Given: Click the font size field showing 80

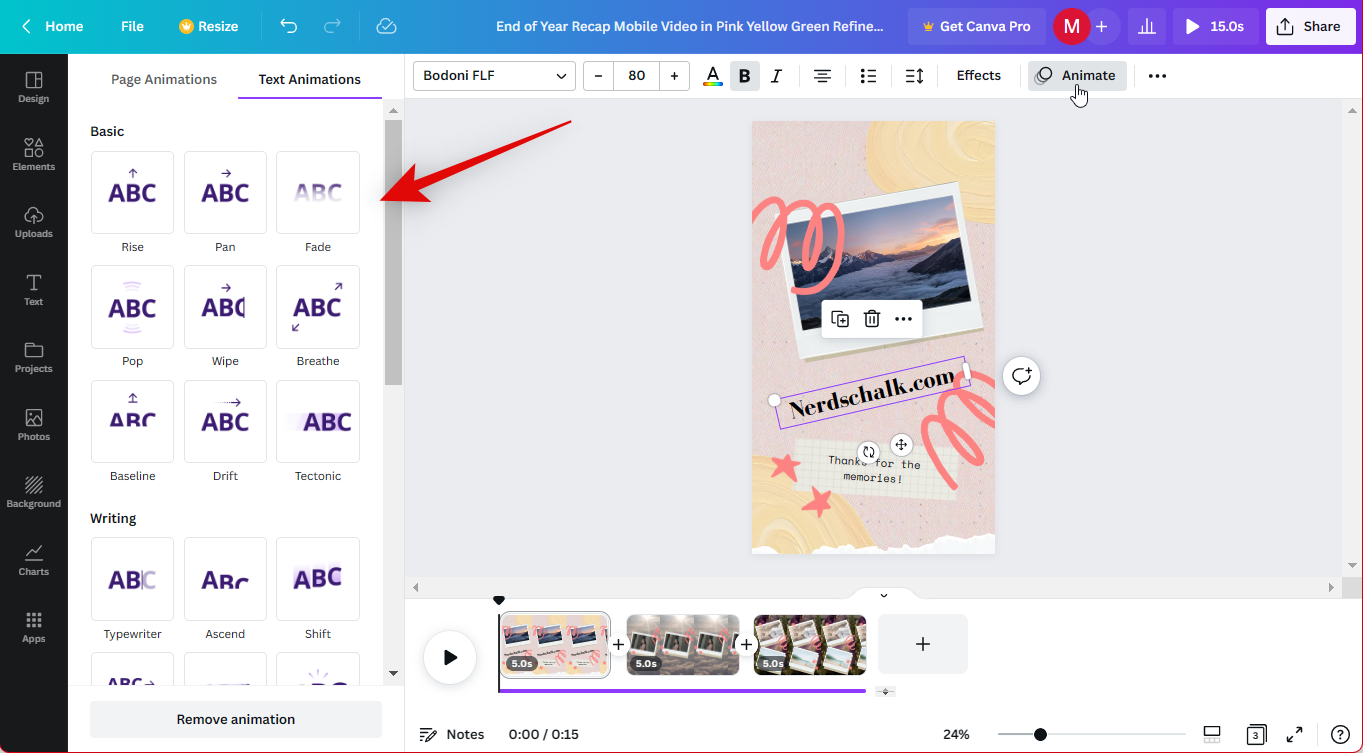Looking at the screenshot, I should coord(637,76).
